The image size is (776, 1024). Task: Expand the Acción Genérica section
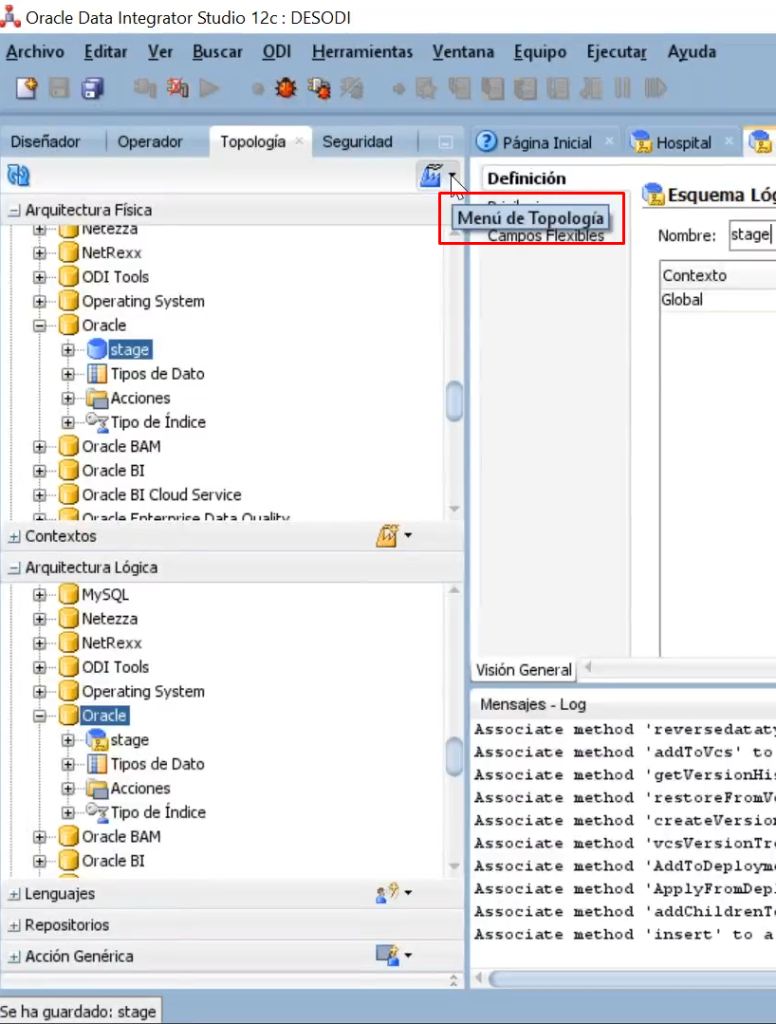(x=14, y=957)
